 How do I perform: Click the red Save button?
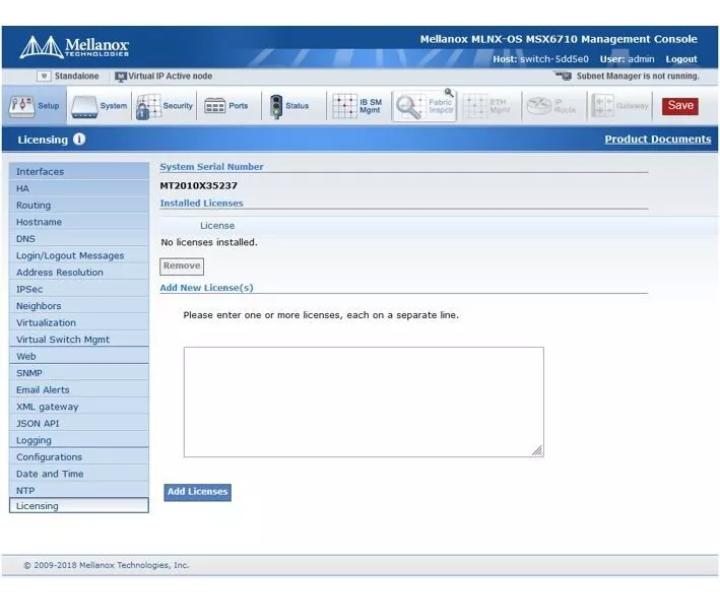[x=680, y=106]
